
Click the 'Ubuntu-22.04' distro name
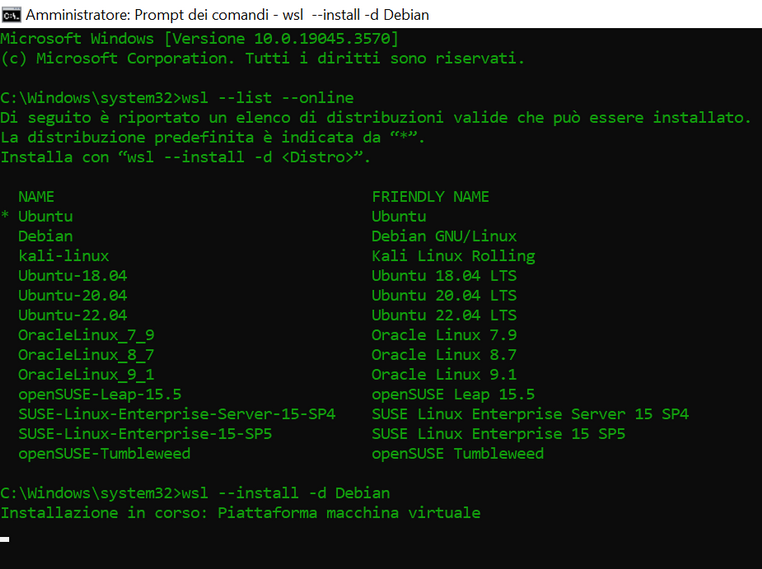pos(73,315)
